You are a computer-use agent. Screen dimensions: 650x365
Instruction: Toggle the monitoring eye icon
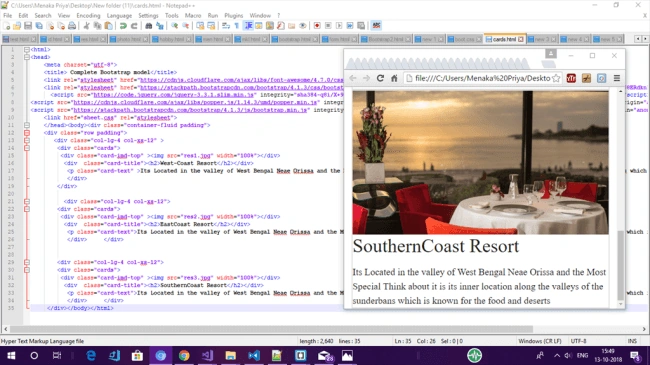[303, 26]
